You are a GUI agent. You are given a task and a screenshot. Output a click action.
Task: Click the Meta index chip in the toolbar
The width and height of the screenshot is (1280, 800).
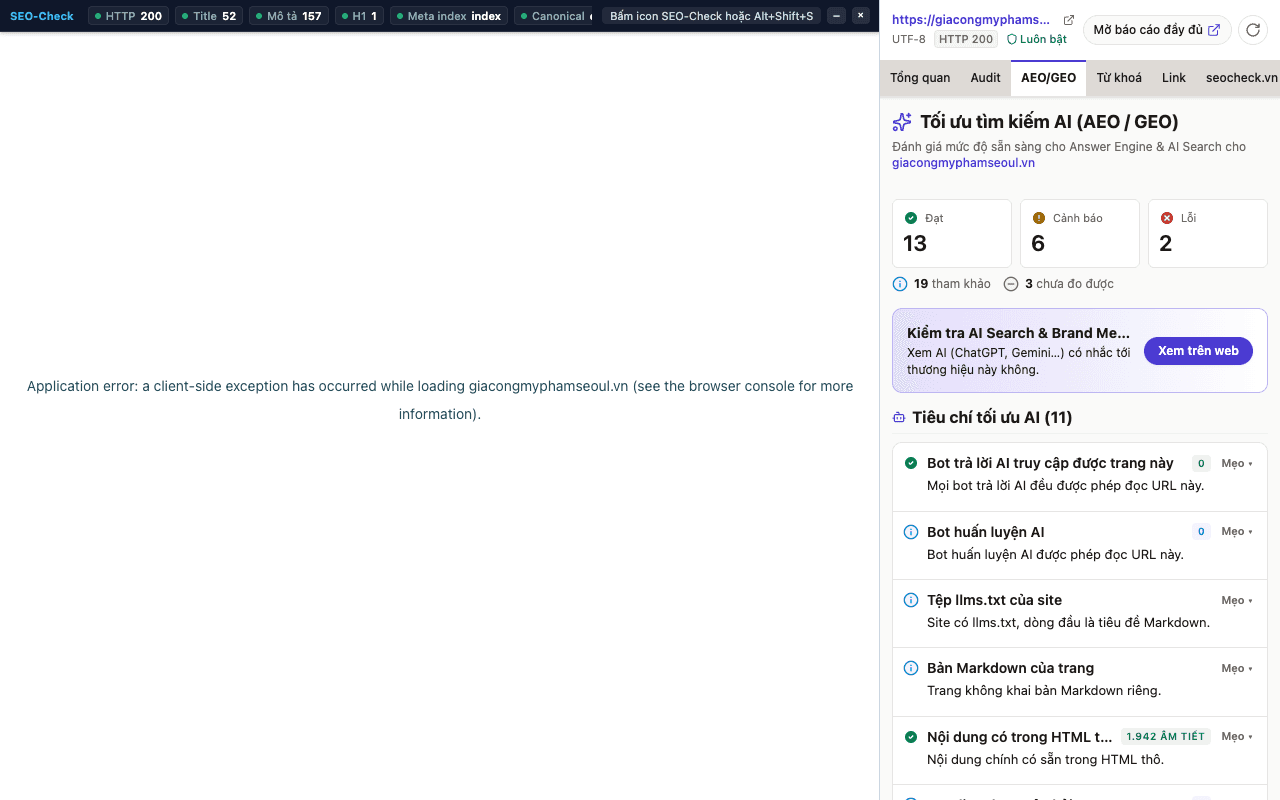(449, 16)
